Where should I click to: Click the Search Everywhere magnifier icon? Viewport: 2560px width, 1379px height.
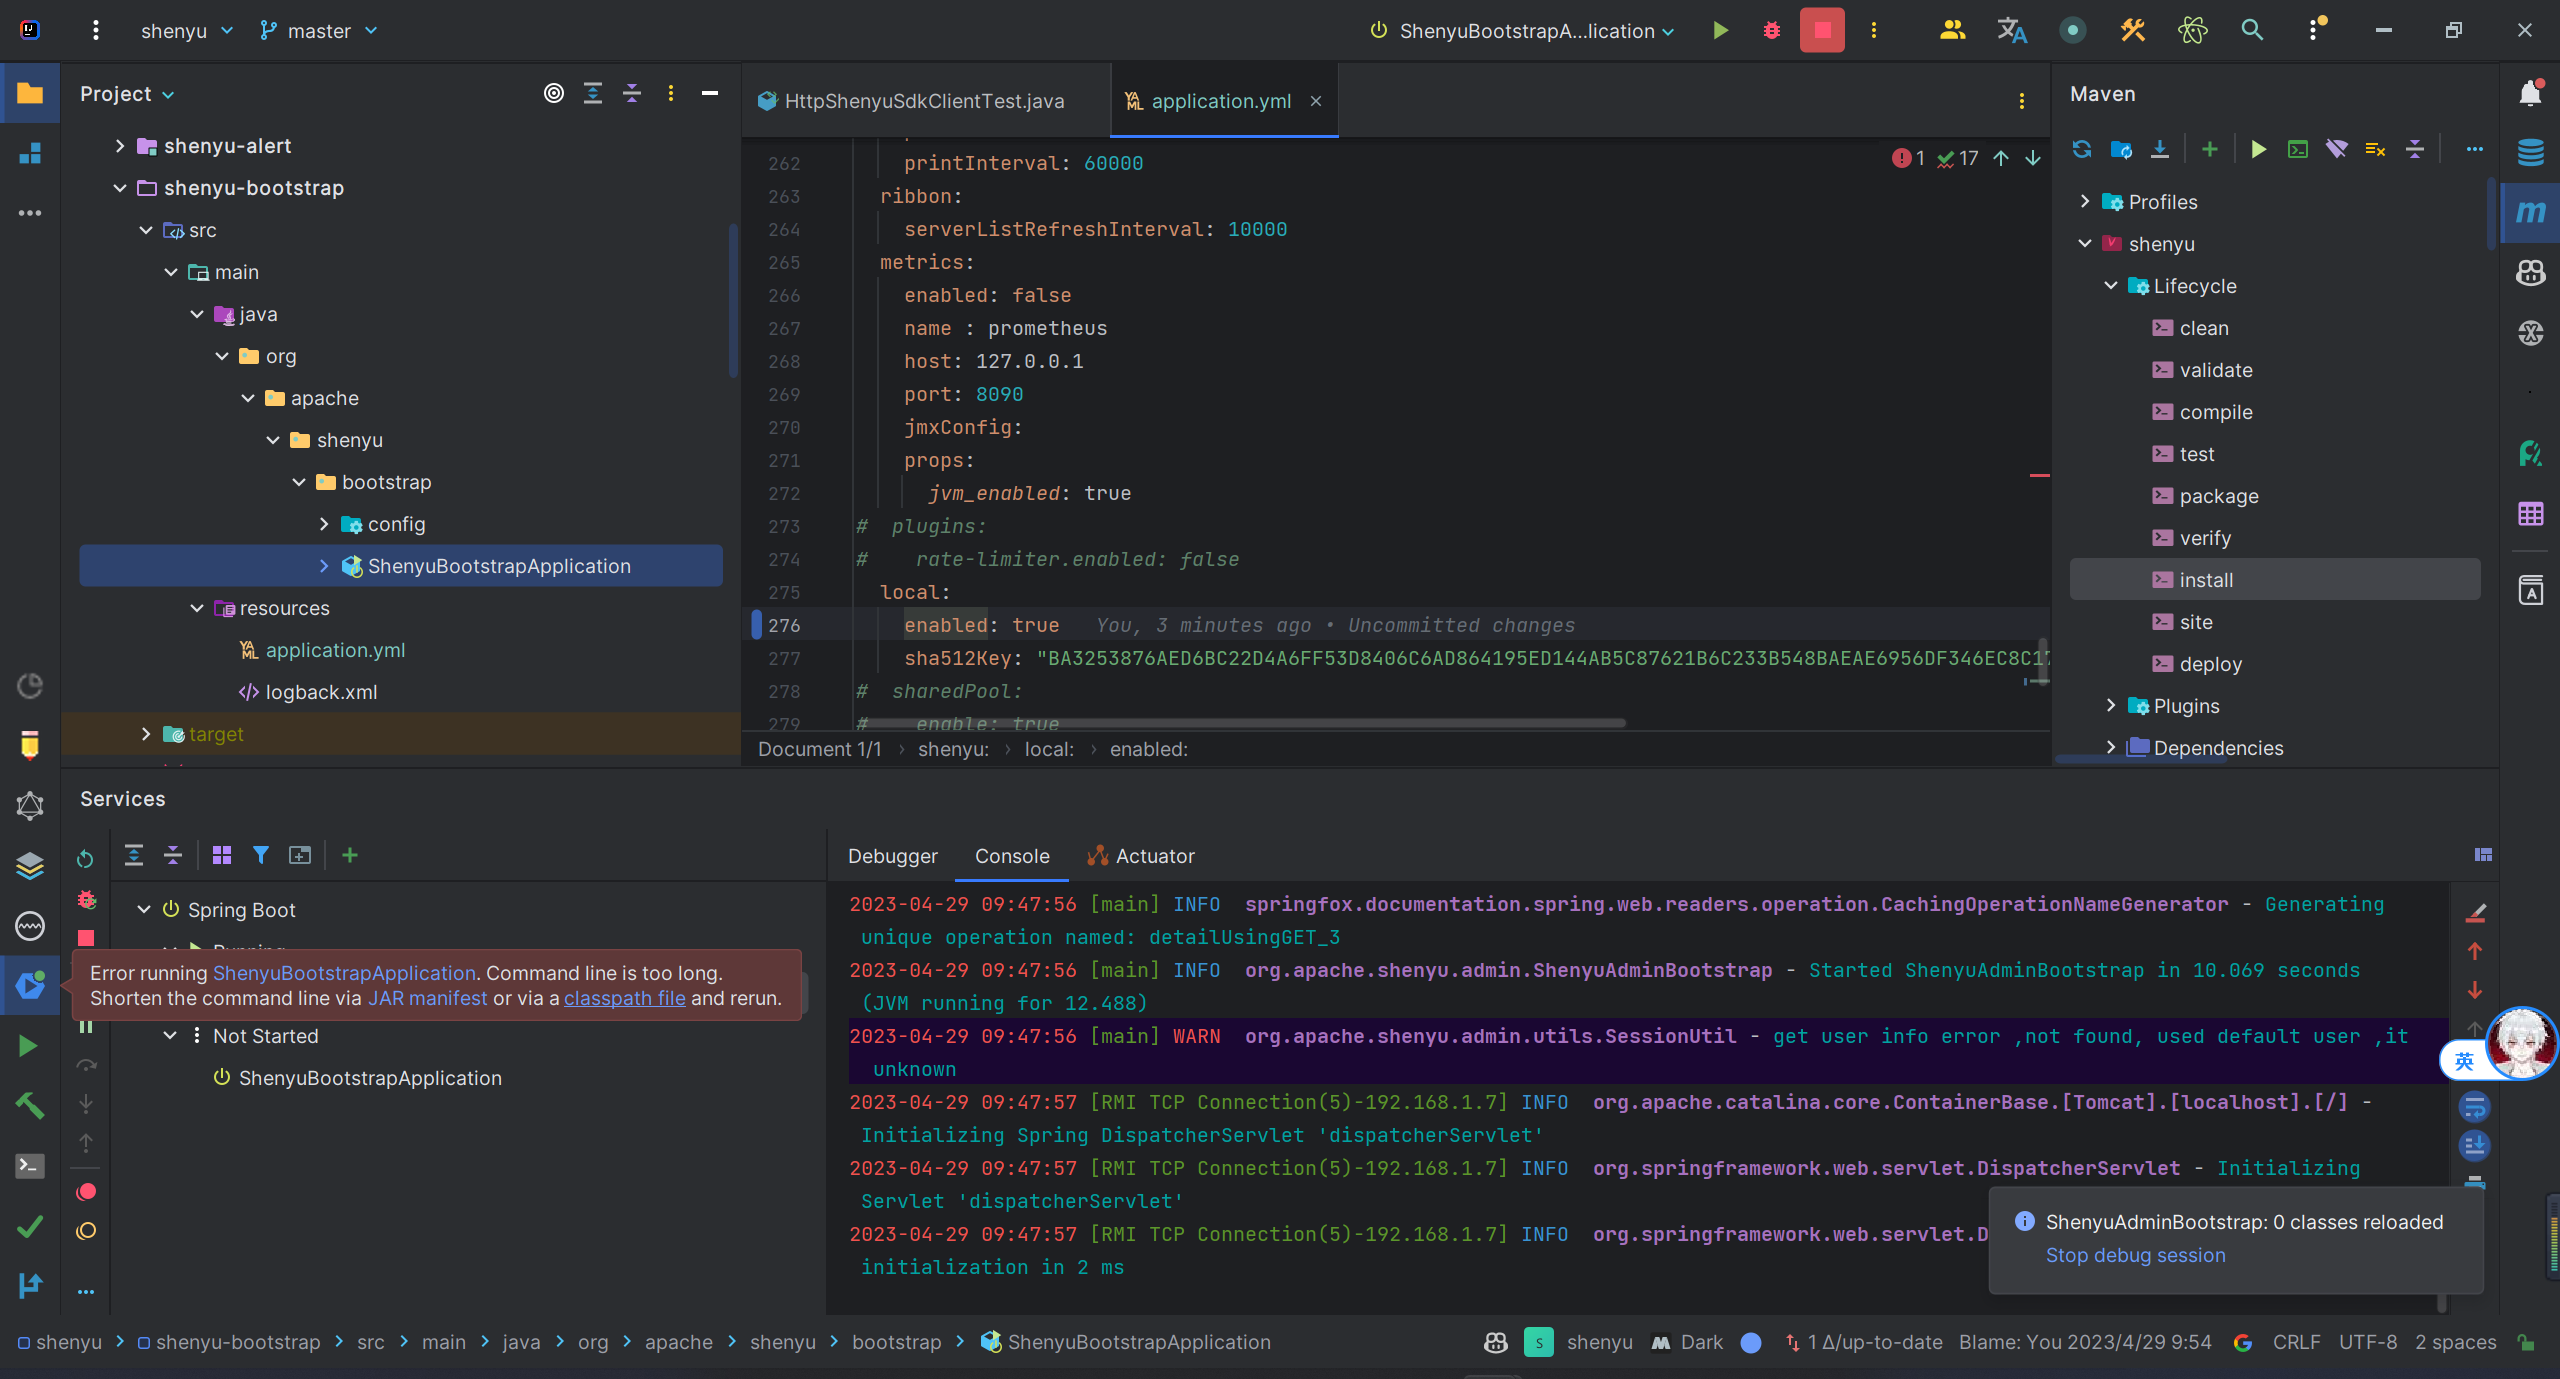(x=2252, y=30)
